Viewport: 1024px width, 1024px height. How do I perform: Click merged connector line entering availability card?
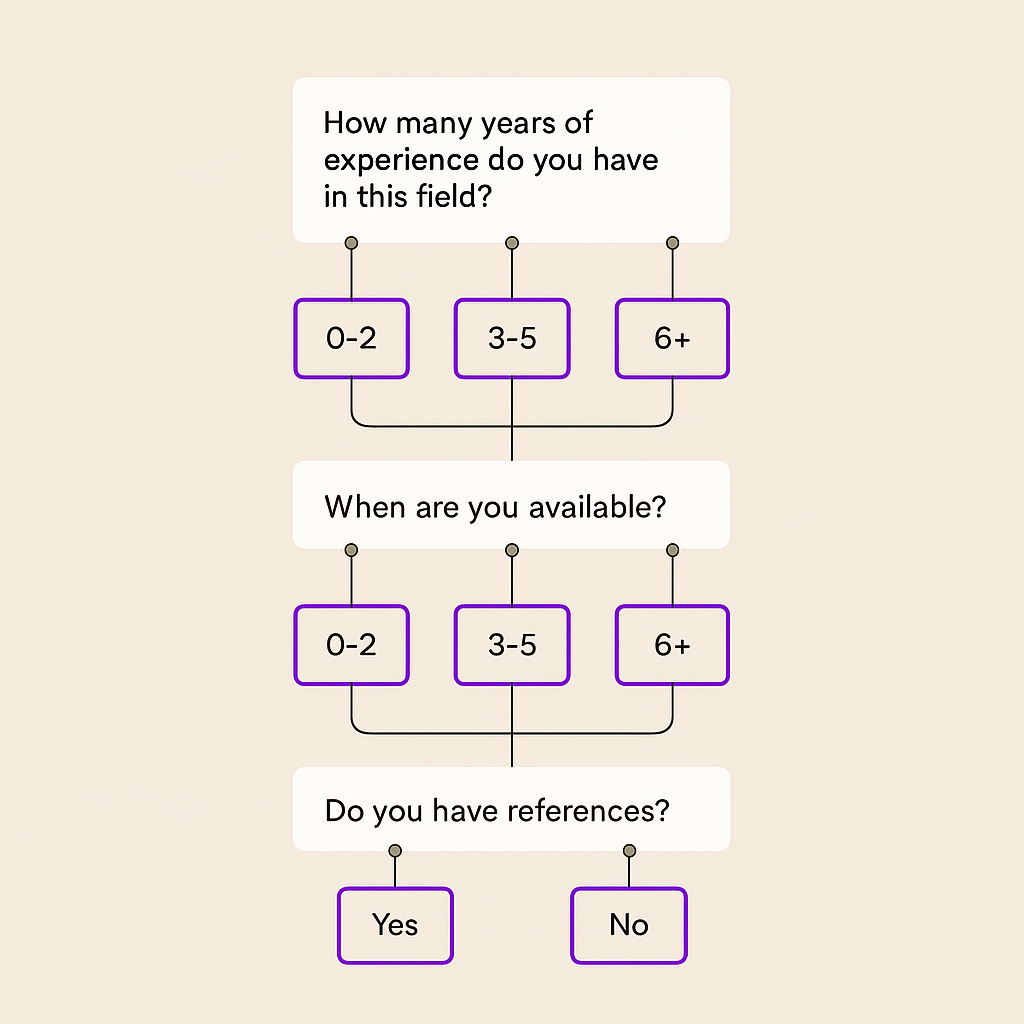pyautogui.click(x=512, y=444)
